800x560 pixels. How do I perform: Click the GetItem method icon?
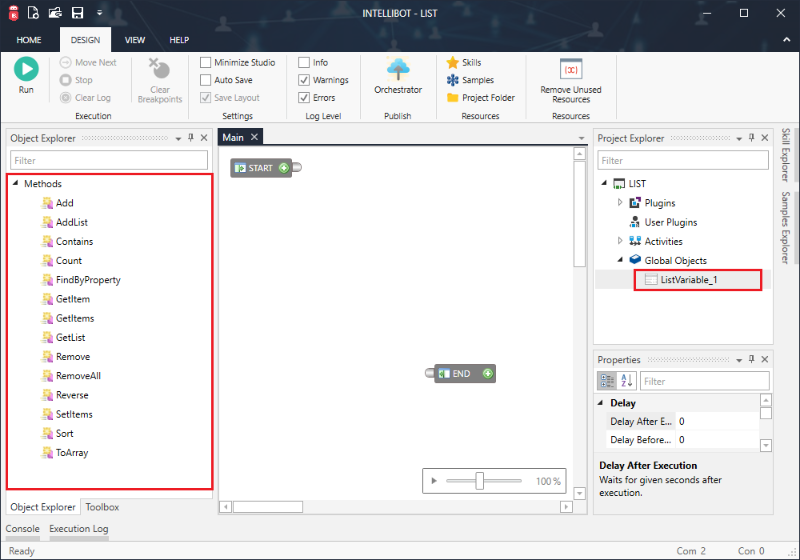click(47, 299)
